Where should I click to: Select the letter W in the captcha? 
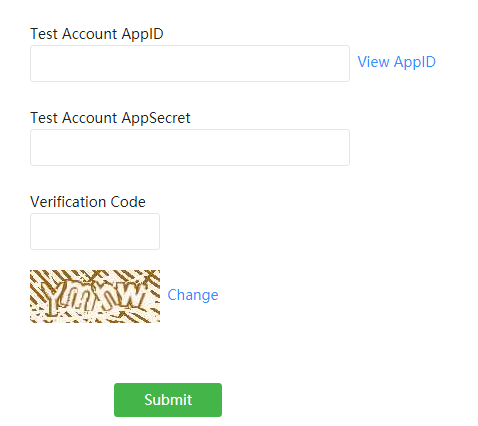(132, 295)
